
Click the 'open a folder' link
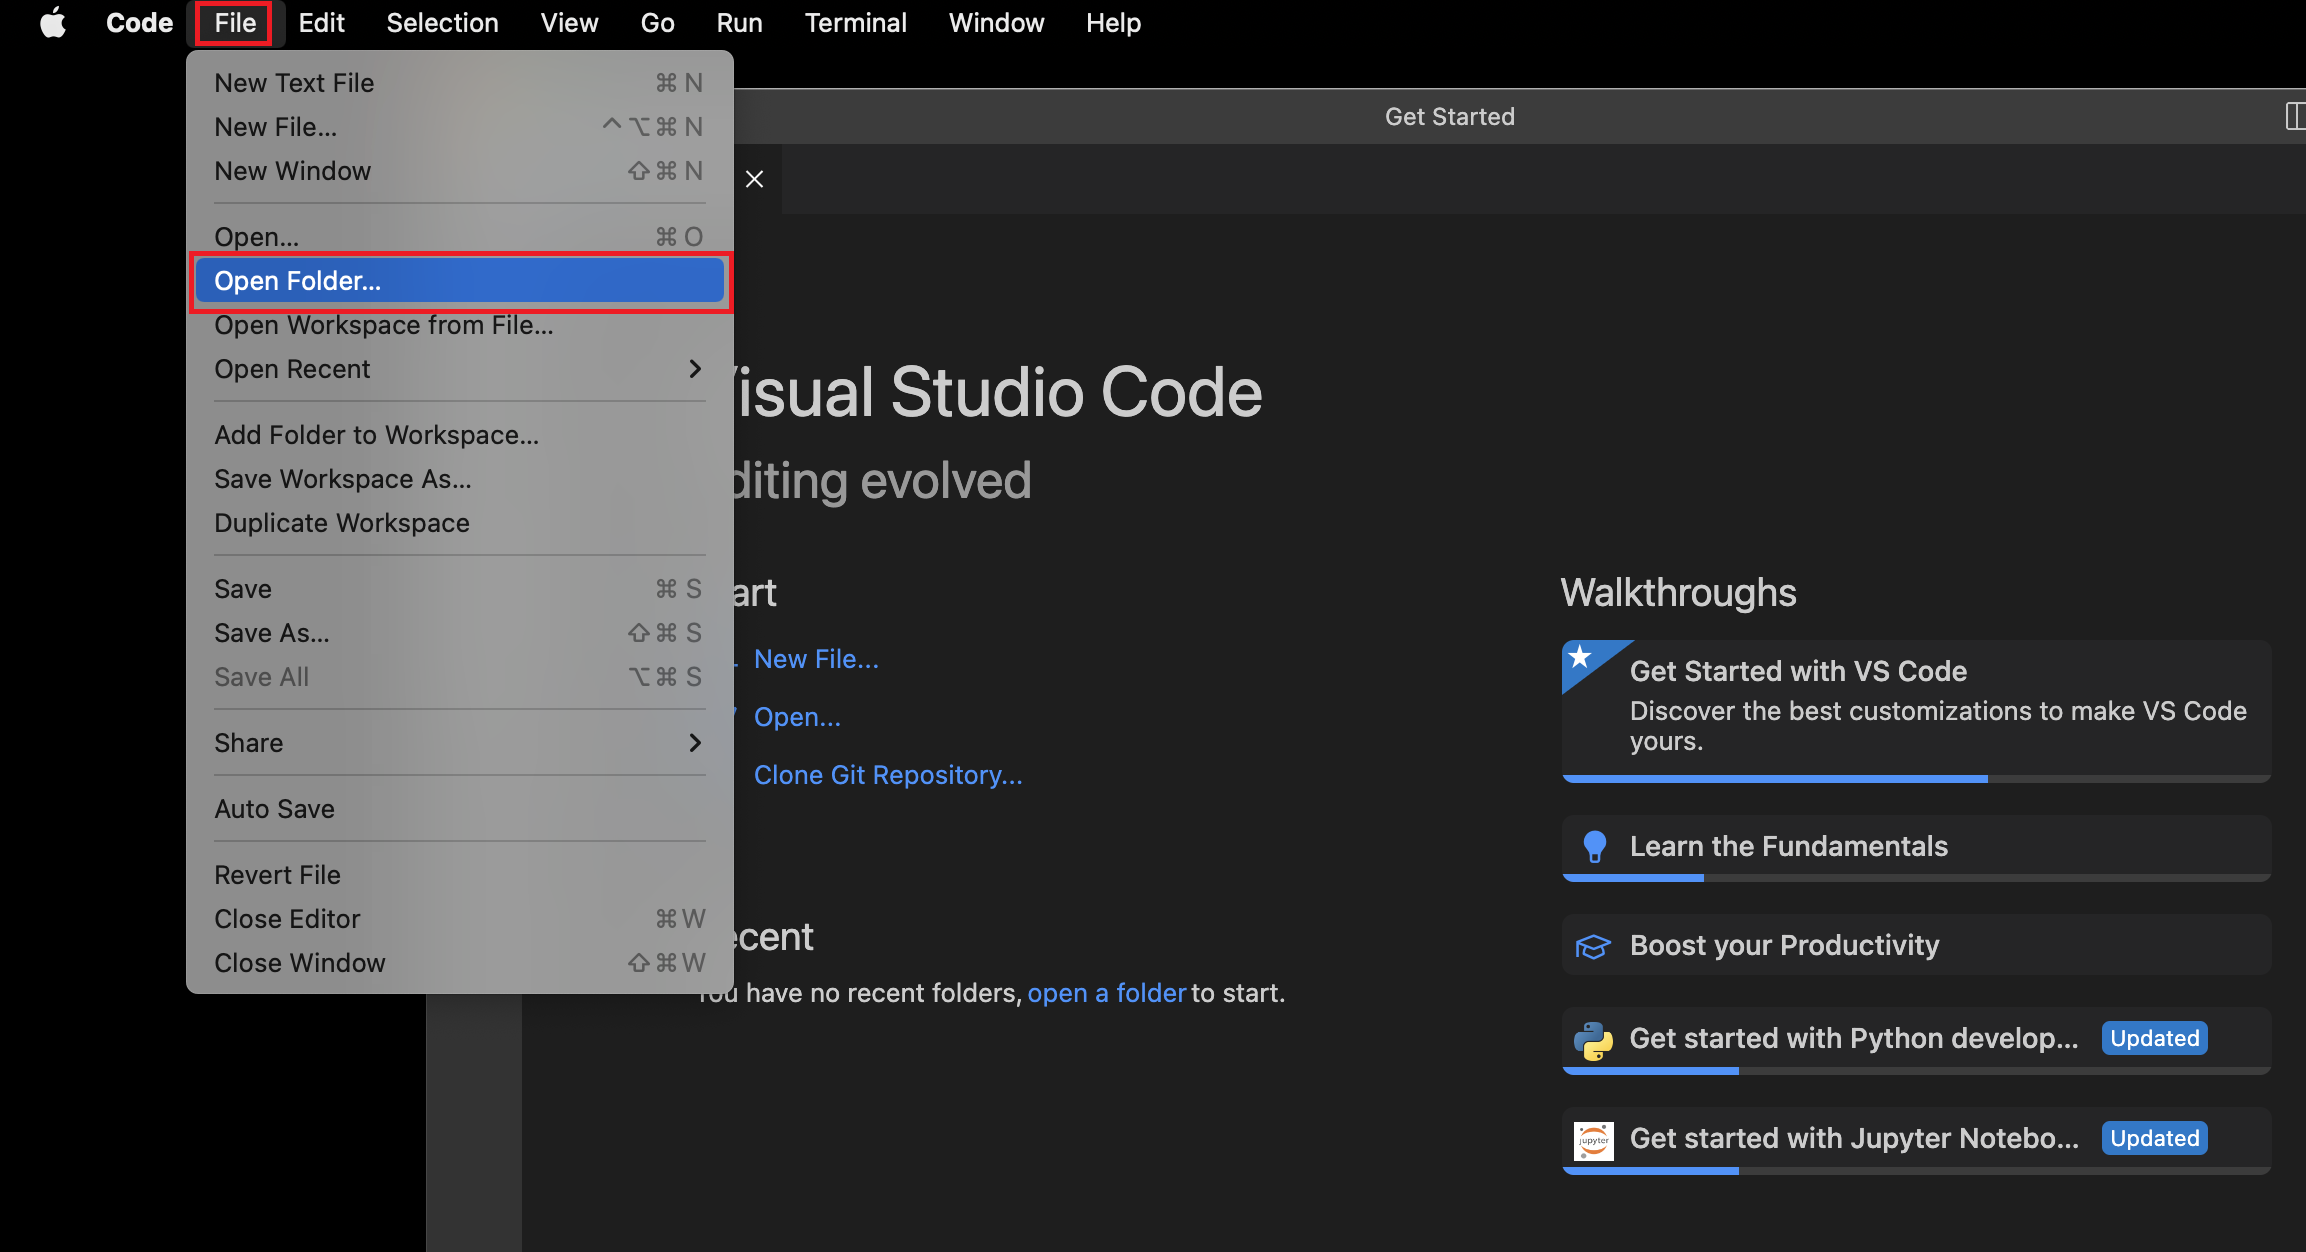coord(1106,993)
